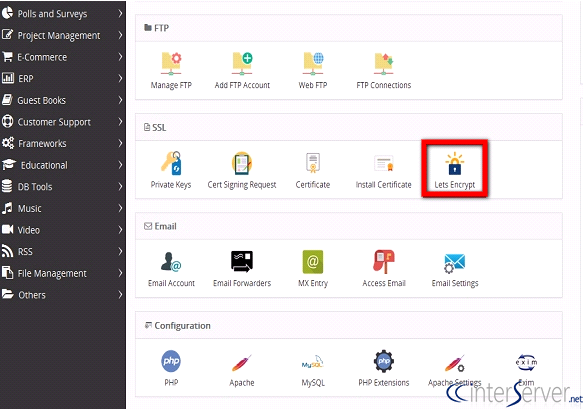The height and width of the screenshot is (409, 583).
Task: Expand the RSS chevron arrow
Action: [120, 251]
